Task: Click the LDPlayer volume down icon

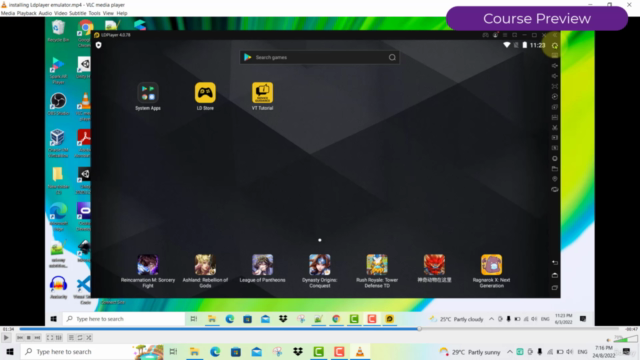Action: point(555,76)
